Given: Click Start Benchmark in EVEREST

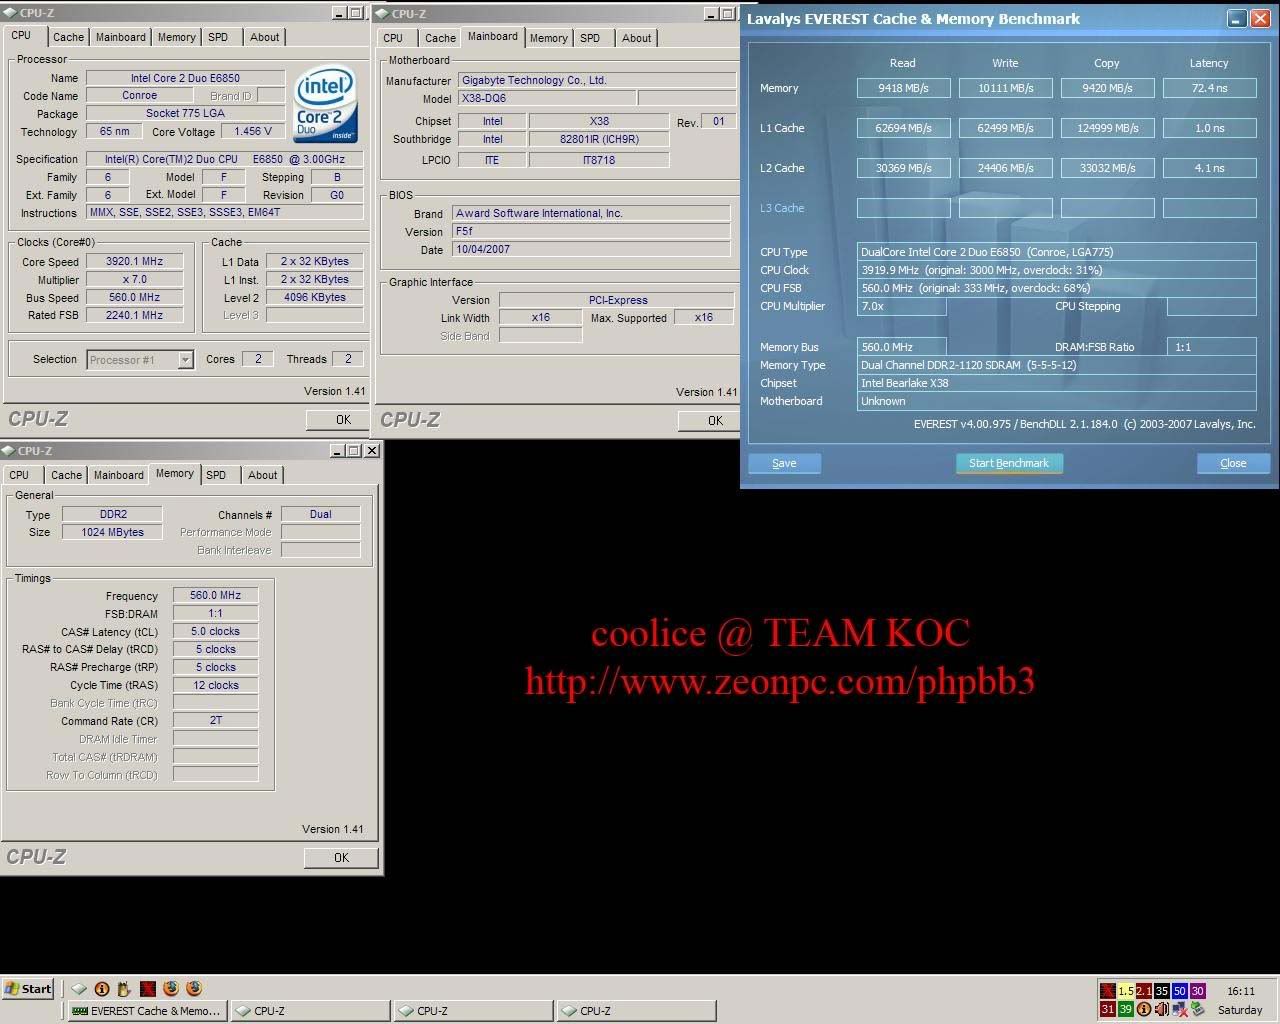Looking at the screenshot, I should coord(1009,463).
